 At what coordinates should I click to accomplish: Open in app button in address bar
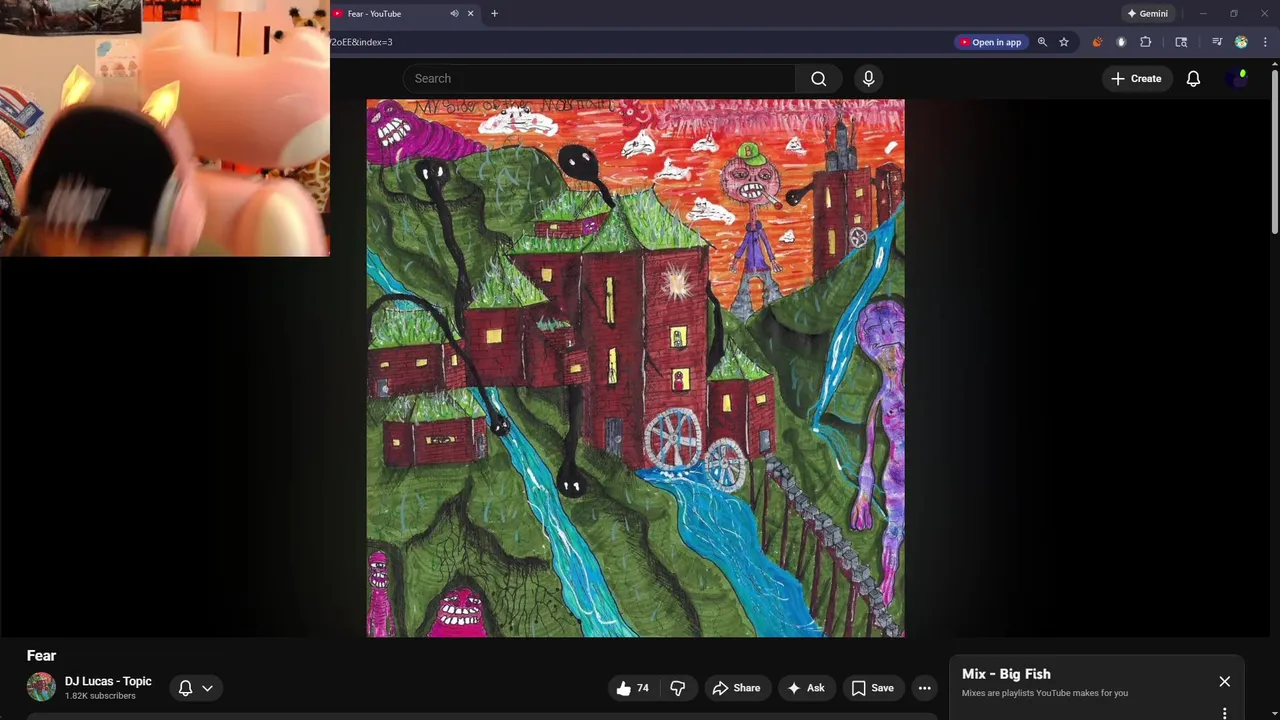pos(990,42)
